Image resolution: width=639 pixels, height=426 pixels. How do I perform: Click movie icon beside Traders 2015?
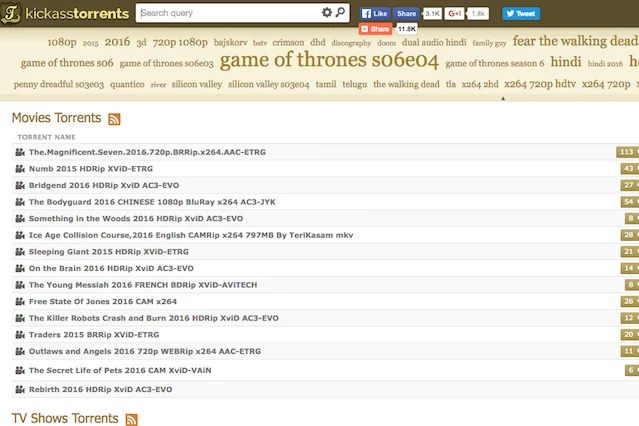coord(20,335)
